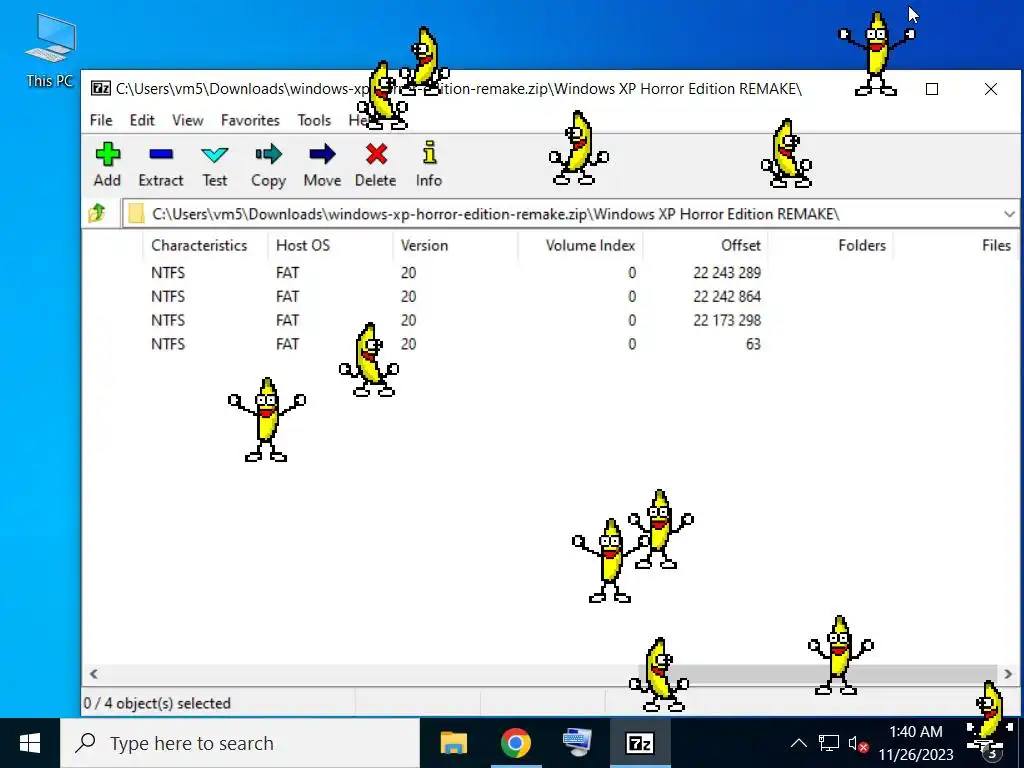Sort by Folders column header
The height and width of the screenshot is (768, 1024).
point(830,246)
